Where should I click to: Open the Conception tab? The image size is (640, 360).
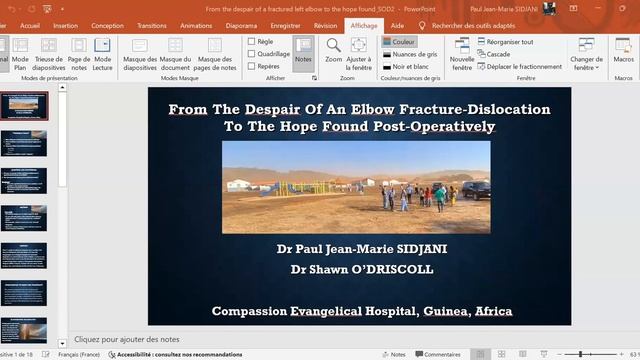pyautogui.click(x=107, y=26)
